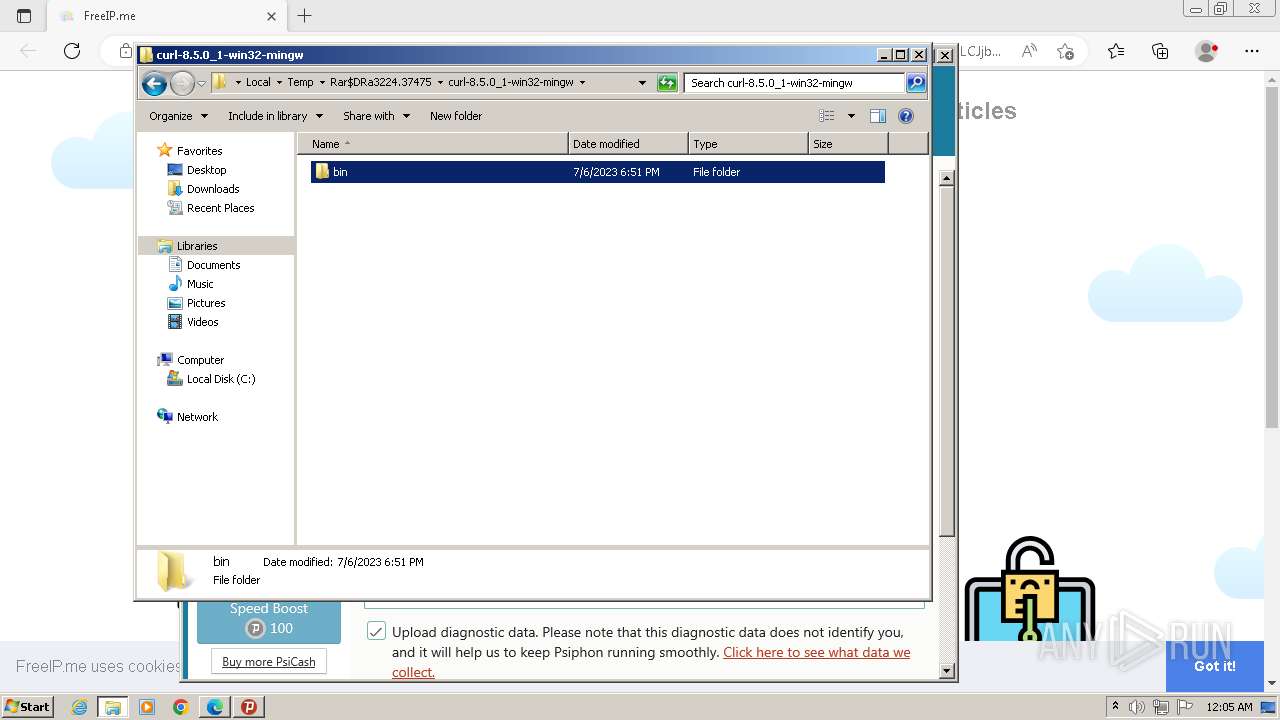The width and height of the screenshot is (1280, 720).
Task: Close the FreeIP.me browser tab
Action: point(272,16)
